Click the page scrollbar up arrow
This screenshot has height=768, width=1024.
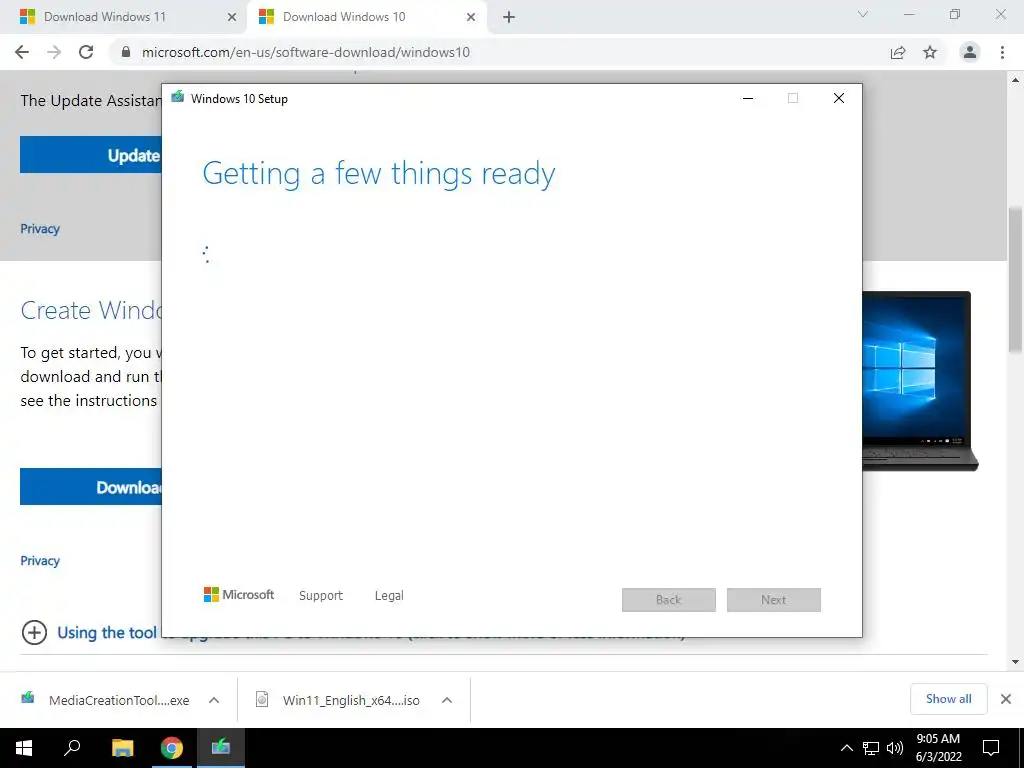click(1015, 80)
